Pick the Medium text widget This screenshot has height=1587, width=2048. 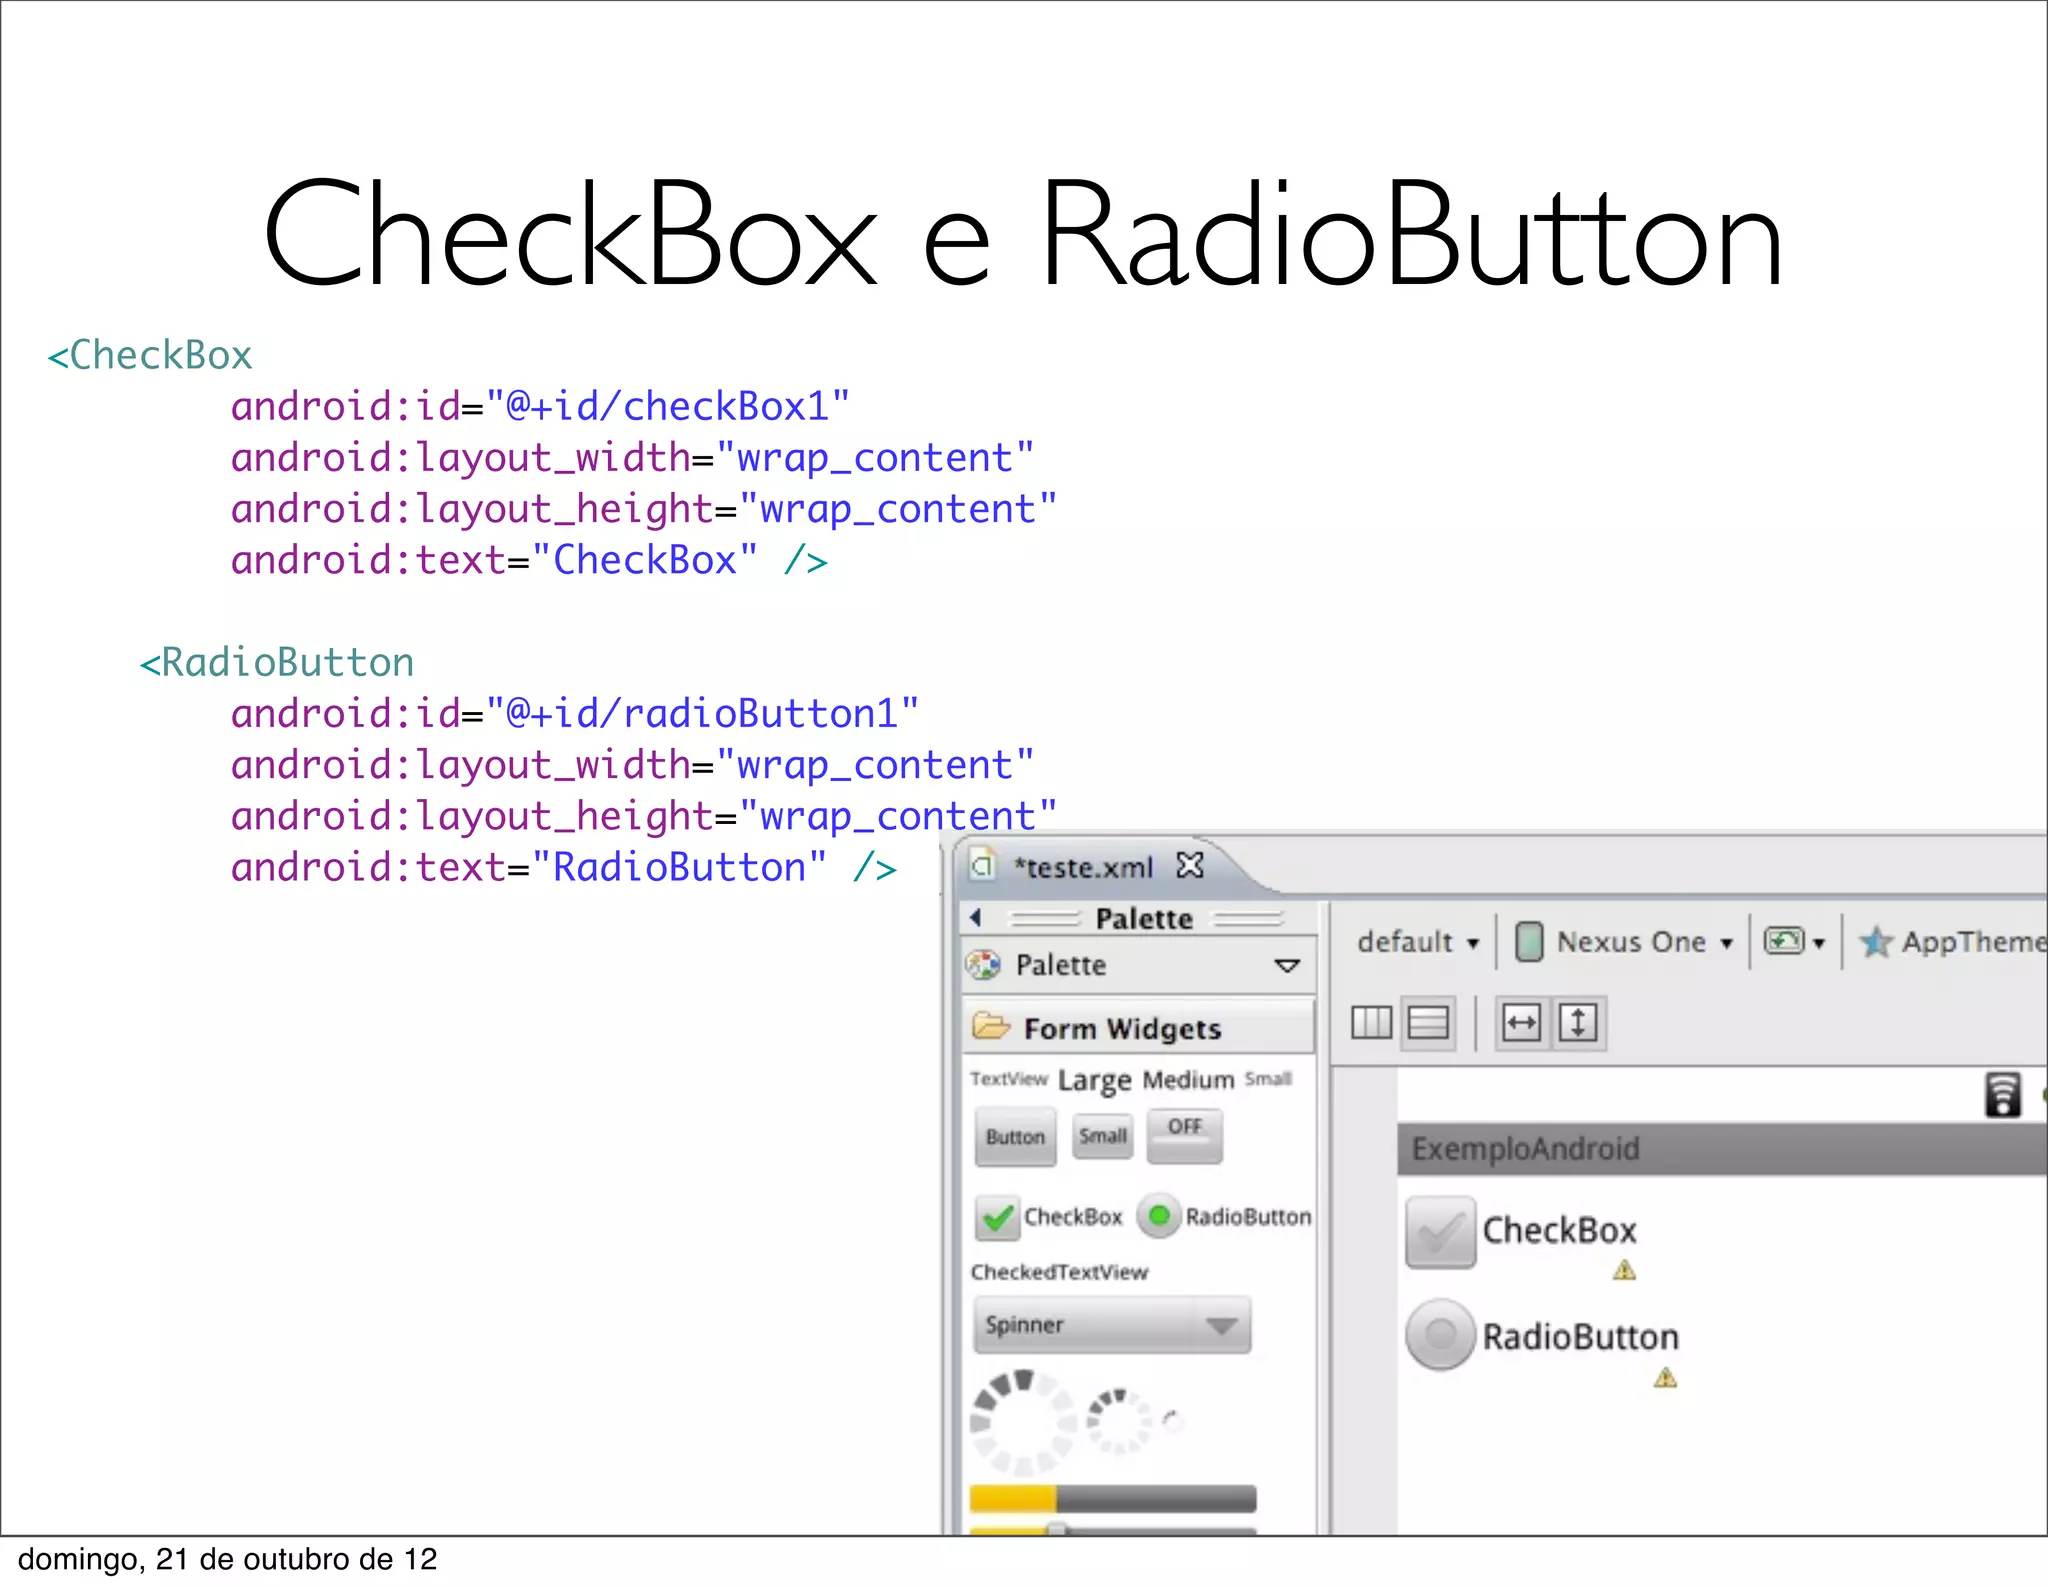[x=1188, y=1080]
